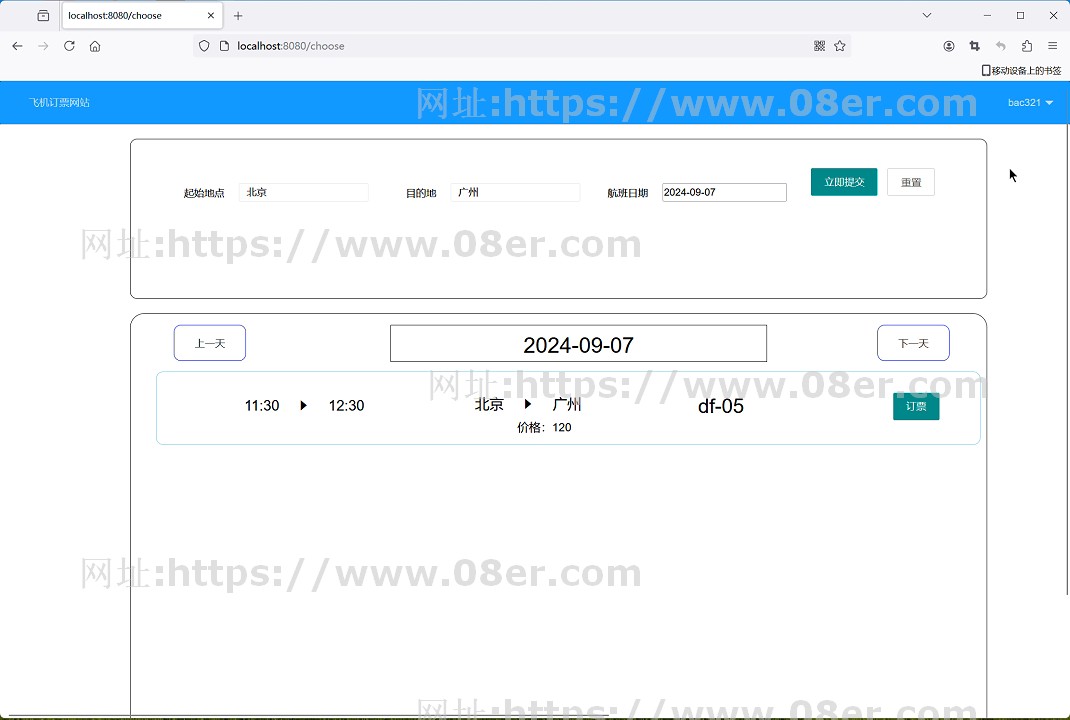The width and height of the screenshot is (1070, 720).
Task: Open the mobile device bookmarks folder
Action: [1021, 70]
